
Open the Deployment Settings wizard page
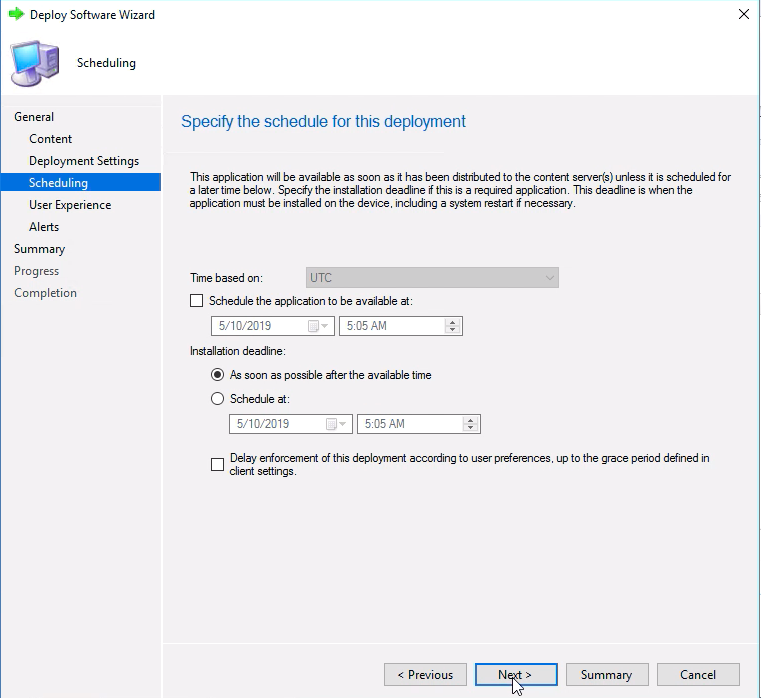84,161
